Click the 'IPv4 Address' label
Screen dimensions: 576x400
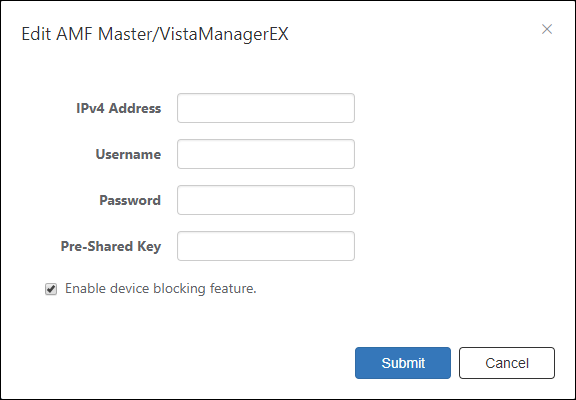pyautogui.click(x=118, y=108)
